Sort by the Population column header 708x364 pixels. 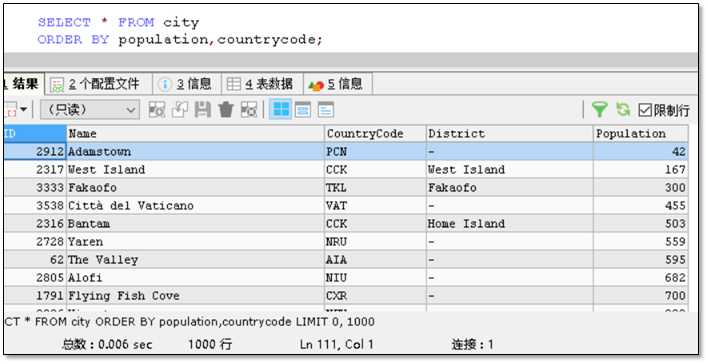(640, 134)
